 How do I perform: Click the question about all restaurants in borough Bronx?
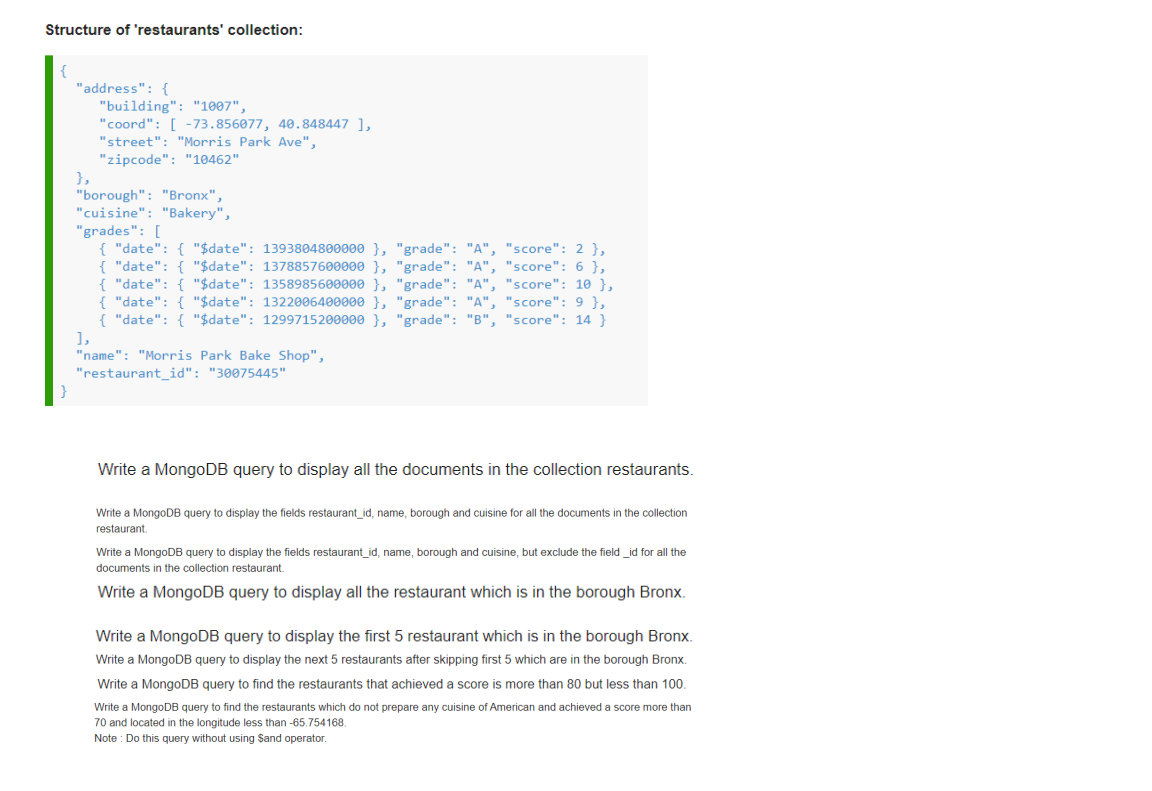click(x=392, y=592)
